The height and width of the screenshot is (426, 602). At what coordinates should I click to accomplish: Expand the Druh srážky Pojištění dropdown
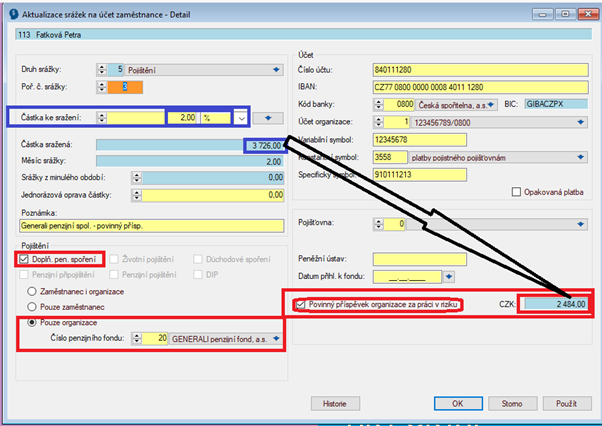pos(275,69)
